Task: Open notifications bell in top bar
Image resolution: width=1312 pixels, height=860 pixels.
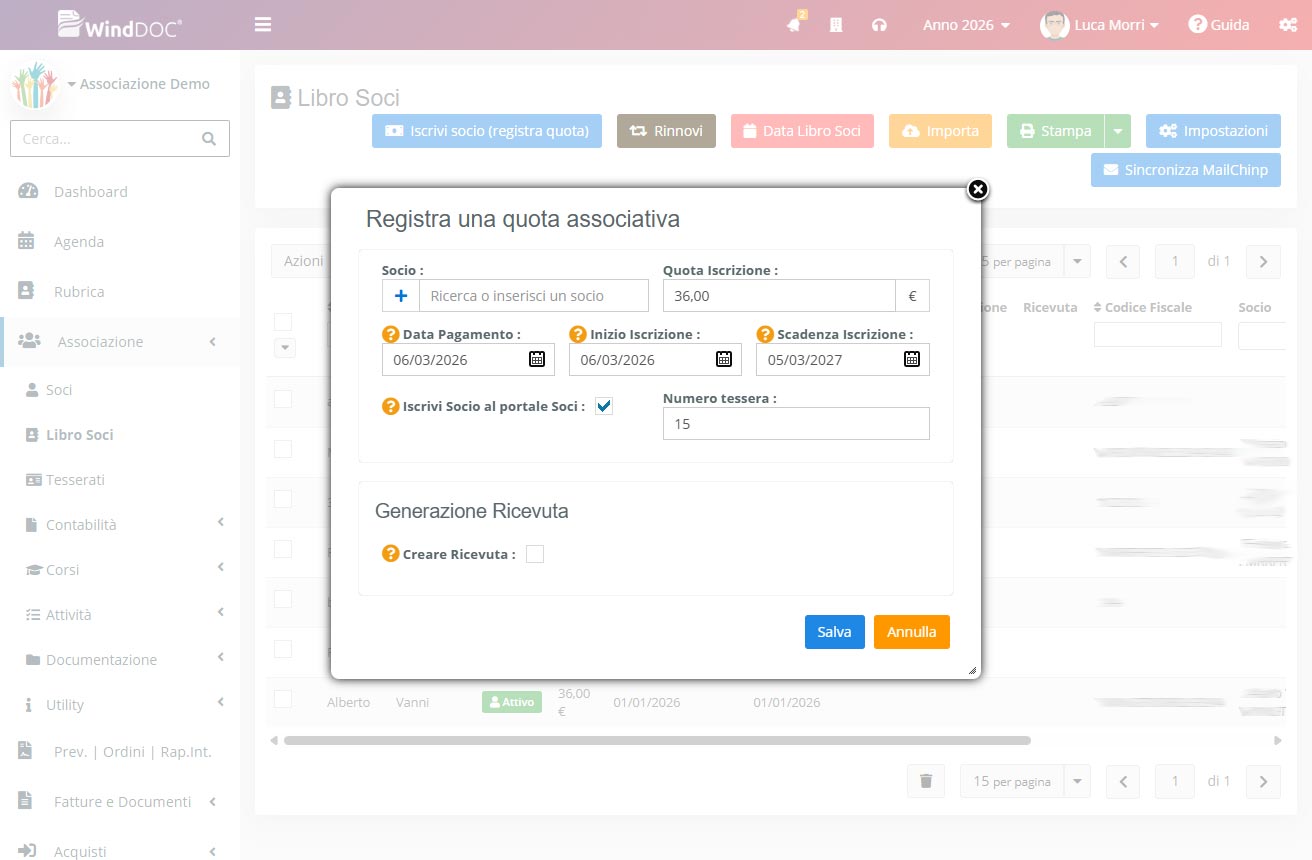Action: point(794,25)
